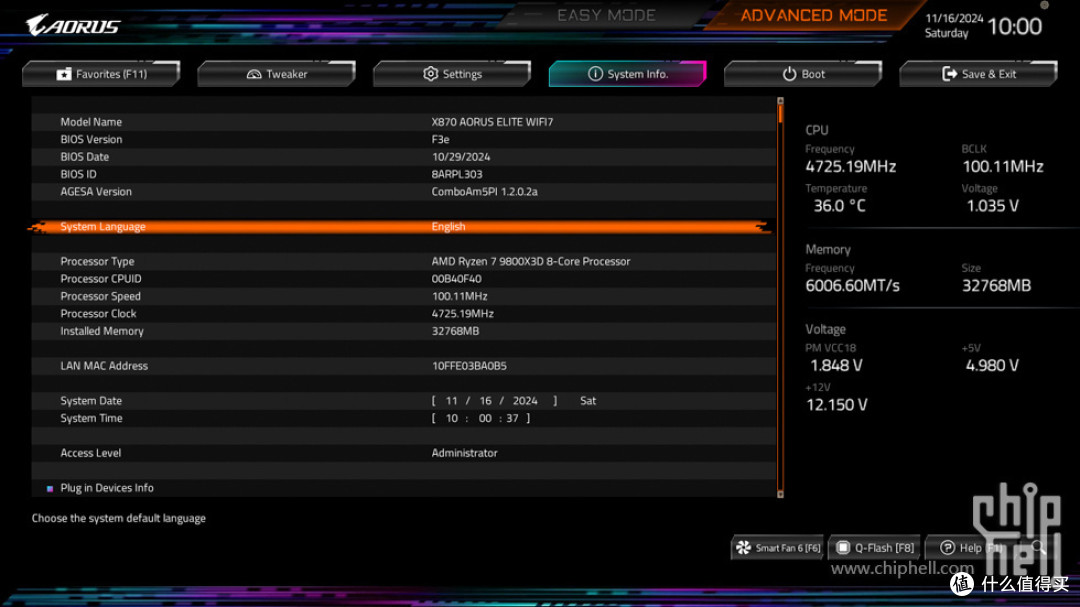Click the AORUS logo
This screenshot has height=607, width=1080.
click(x=73, y=25)
